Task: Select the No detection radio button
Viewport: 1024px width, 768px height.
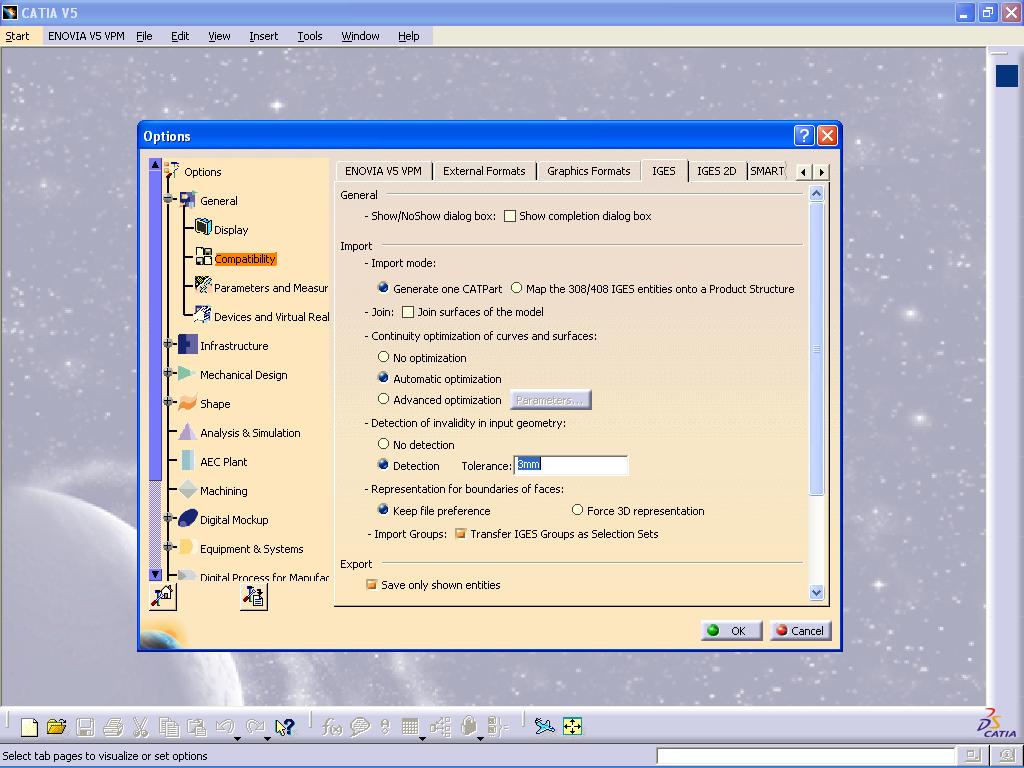Action: coord(383,443)
